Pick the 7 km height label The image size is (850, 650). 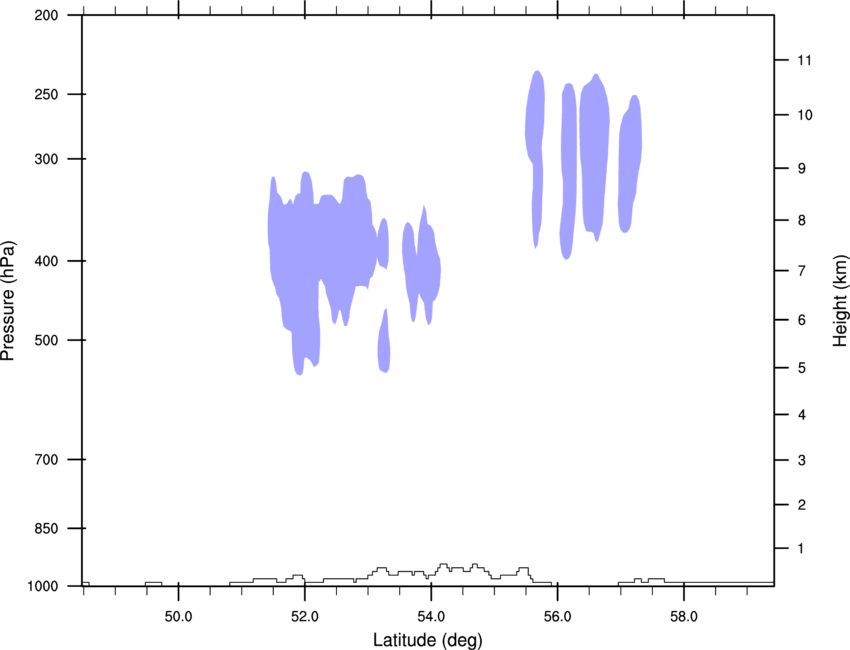click(x=801, y=271)
